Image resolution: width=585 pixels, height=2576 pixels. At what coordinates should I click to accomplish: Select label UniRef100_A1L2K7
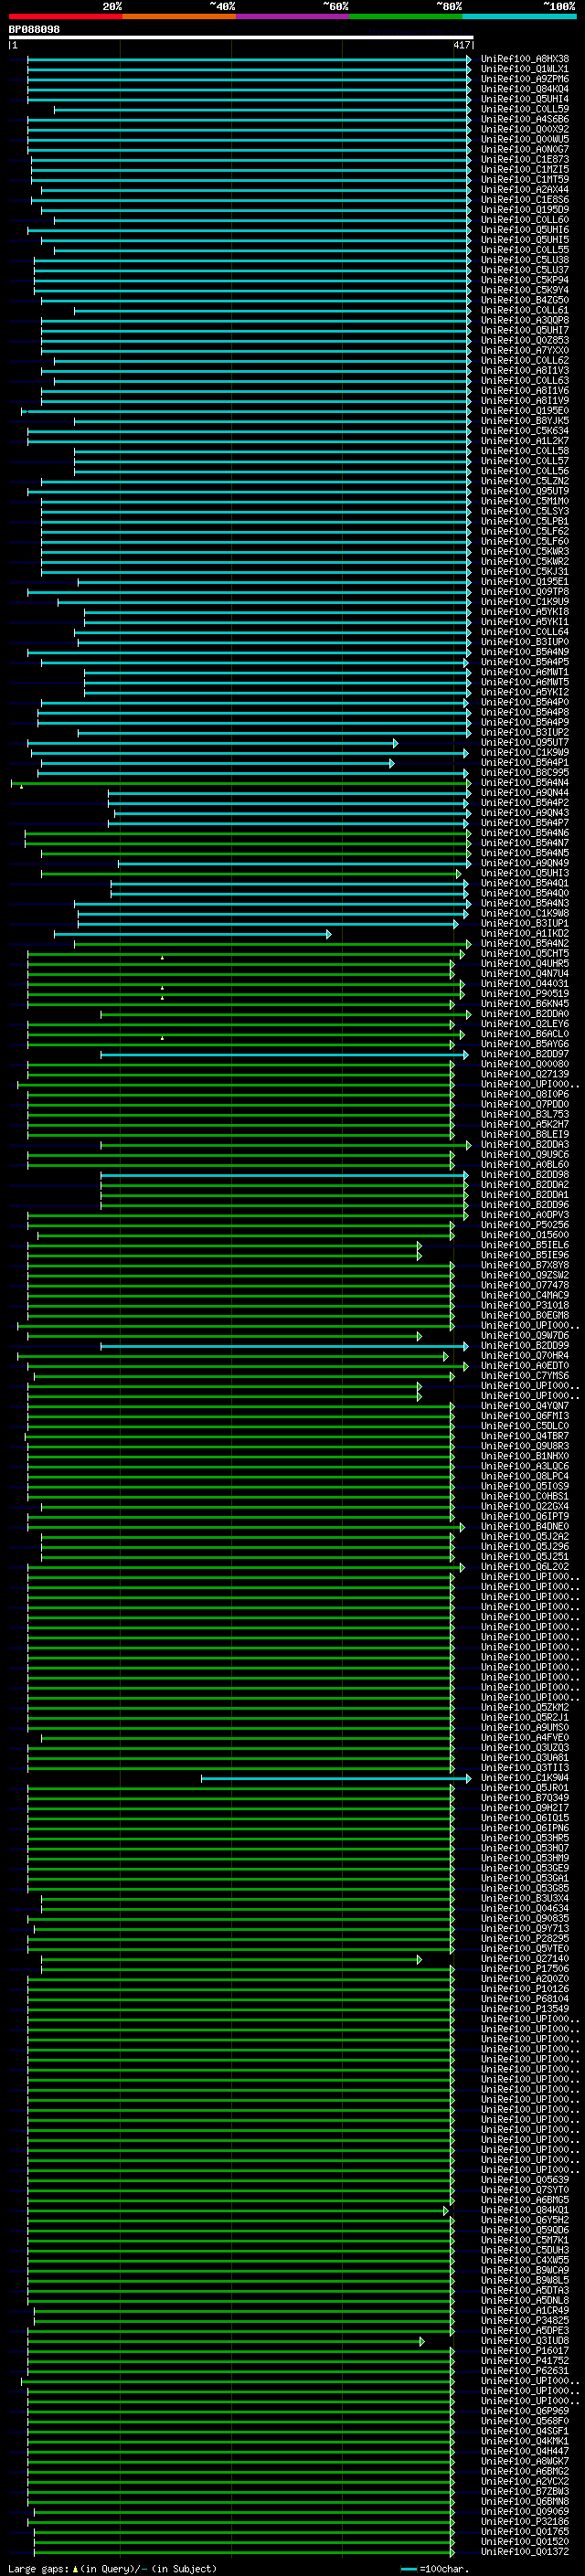(x=525, y=440)
